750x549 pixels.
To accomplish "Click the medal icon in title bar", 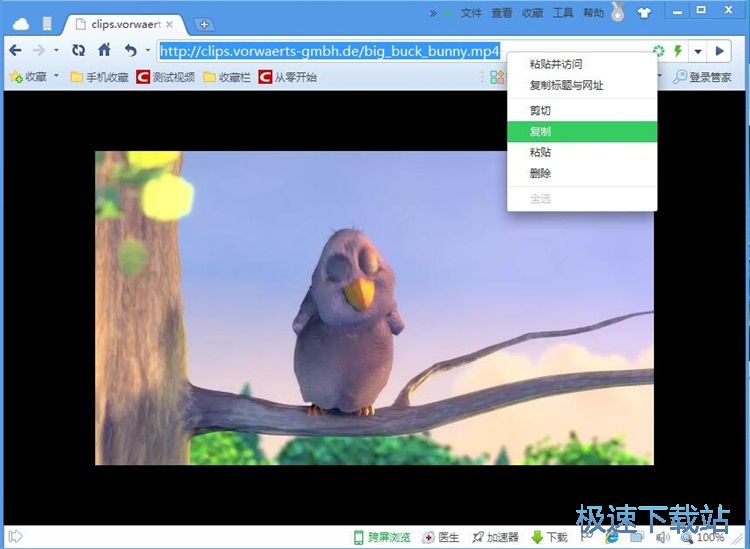I will (x=618, y=12).
